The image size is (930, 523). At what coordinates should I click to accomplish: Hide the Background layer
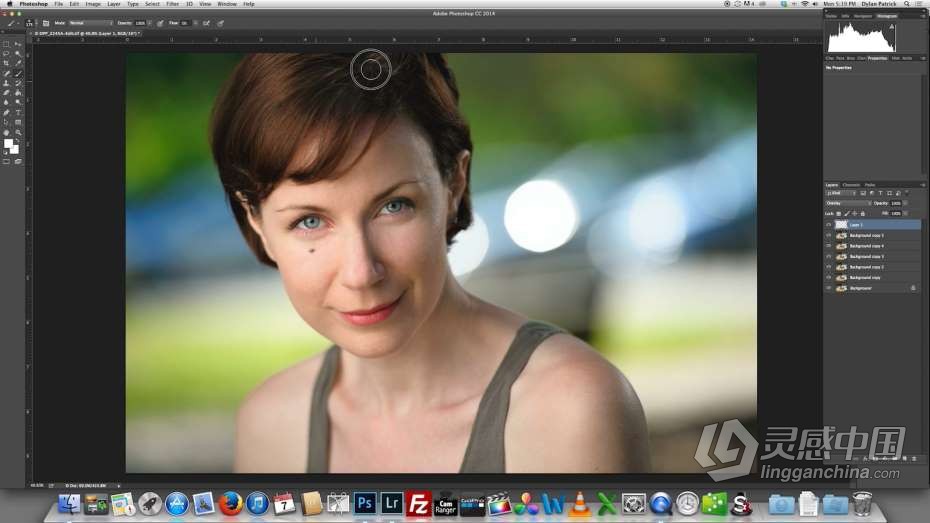(x=829, y=288)
